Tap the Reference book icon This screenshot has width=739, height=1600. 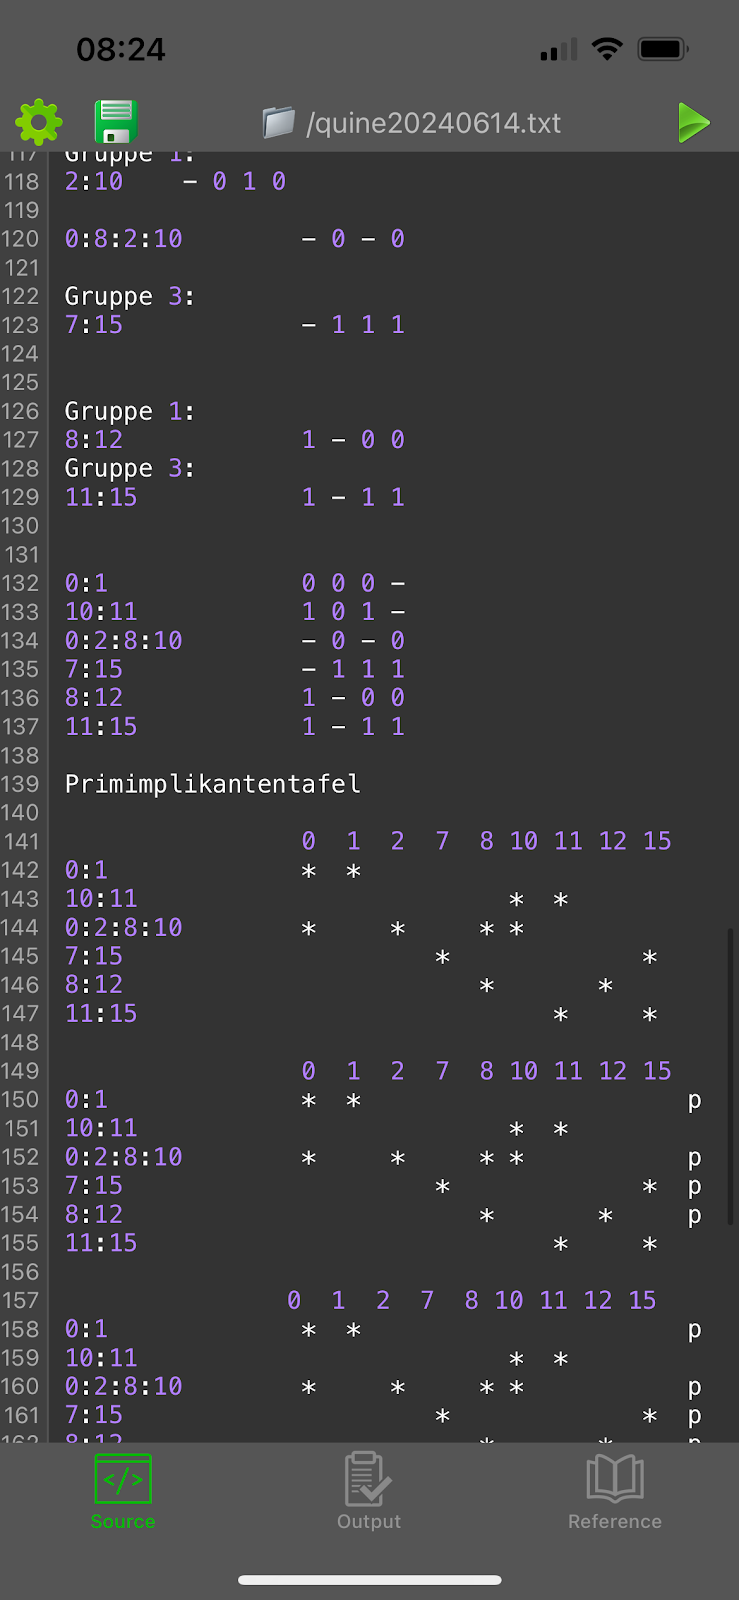tap(614, 1478)
